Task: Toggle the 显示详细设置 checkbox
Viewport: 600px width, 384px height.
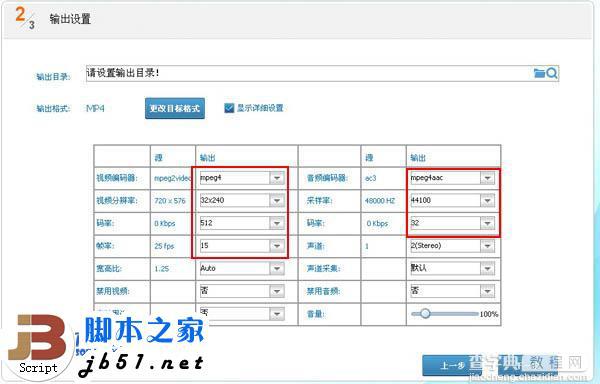Action: 228,108
